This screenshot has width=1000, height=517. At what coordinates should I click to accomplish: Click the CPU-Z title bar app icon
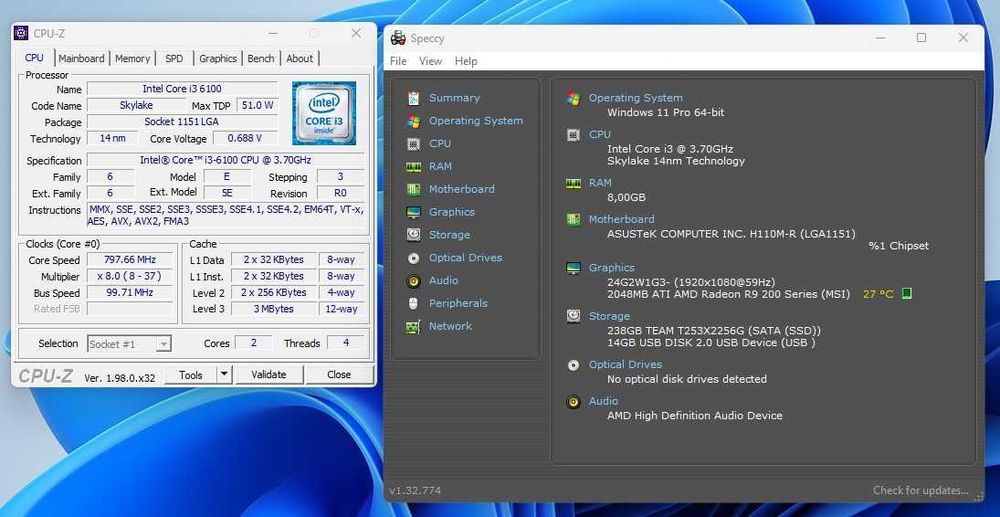(x=21, y=33)
